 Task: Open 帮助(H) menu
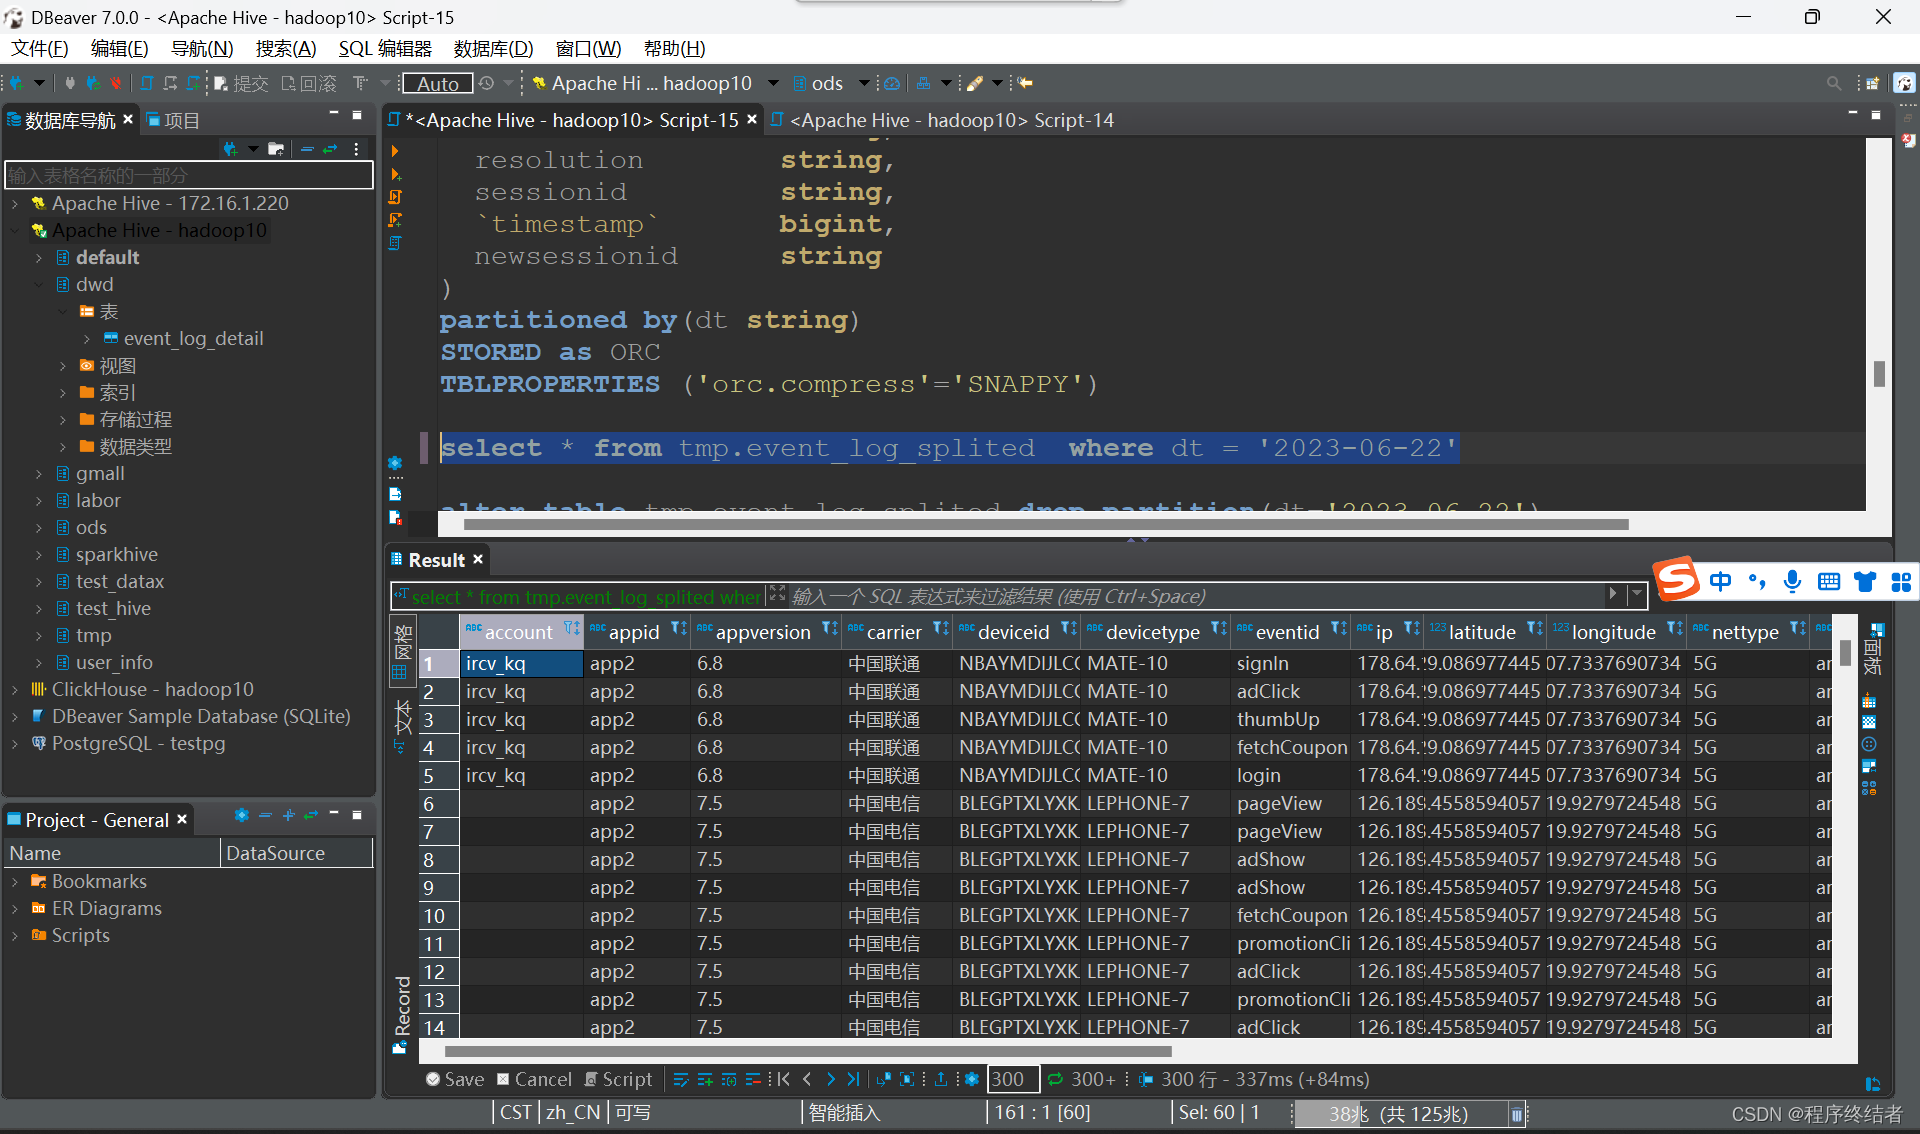pos(674,49)
